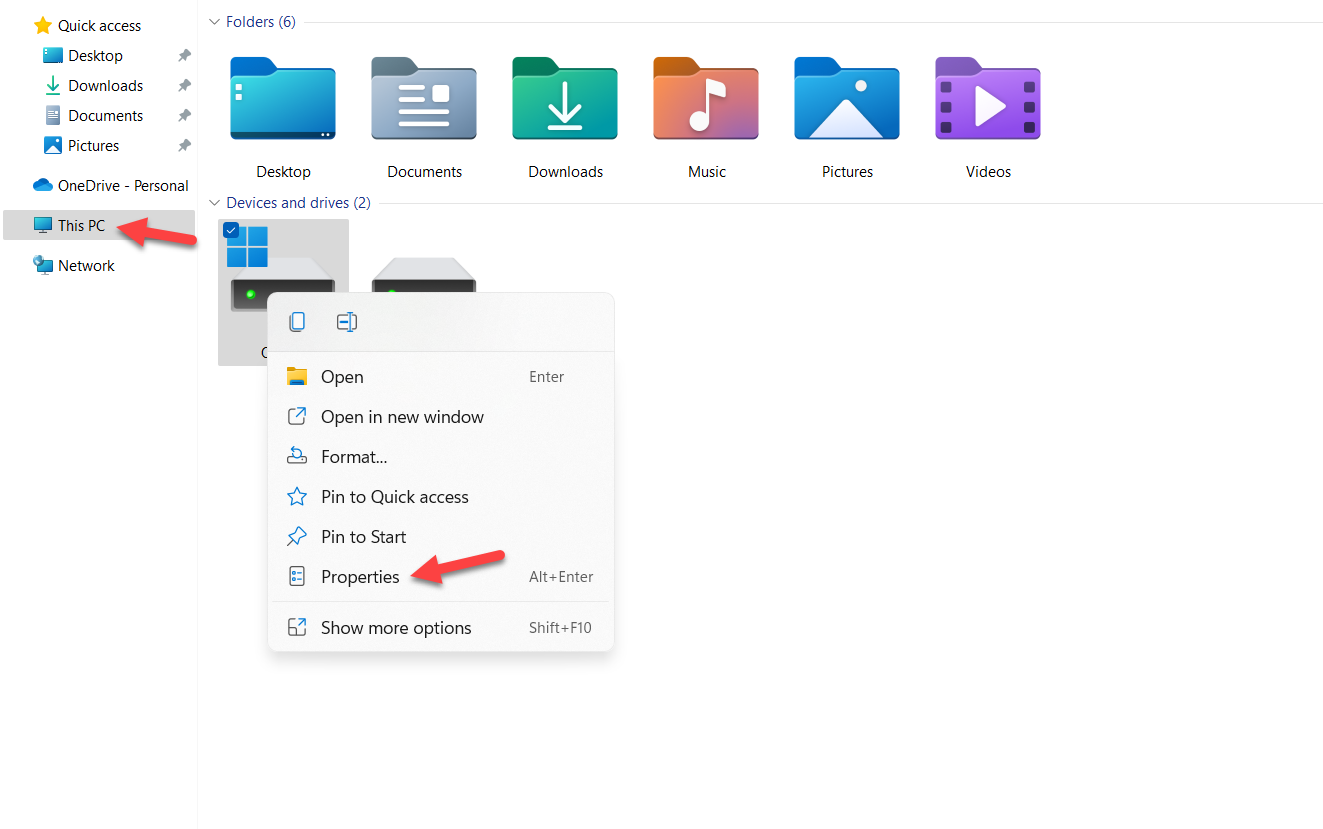The image size is (1323, 829).
Task: Uncheck the selected drive checkbox
Action: tap(231, 230)
